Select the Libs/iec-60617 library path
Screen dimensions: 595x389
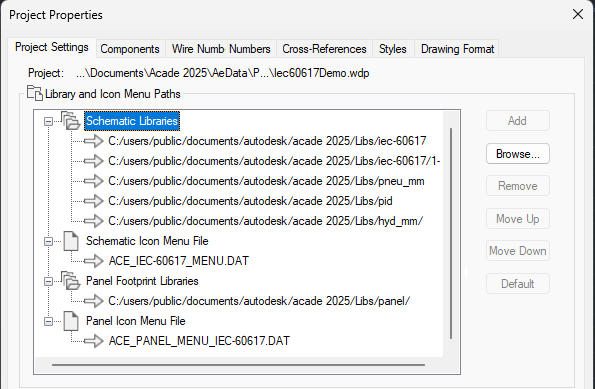pyautogui.click(x=267, y=141)
